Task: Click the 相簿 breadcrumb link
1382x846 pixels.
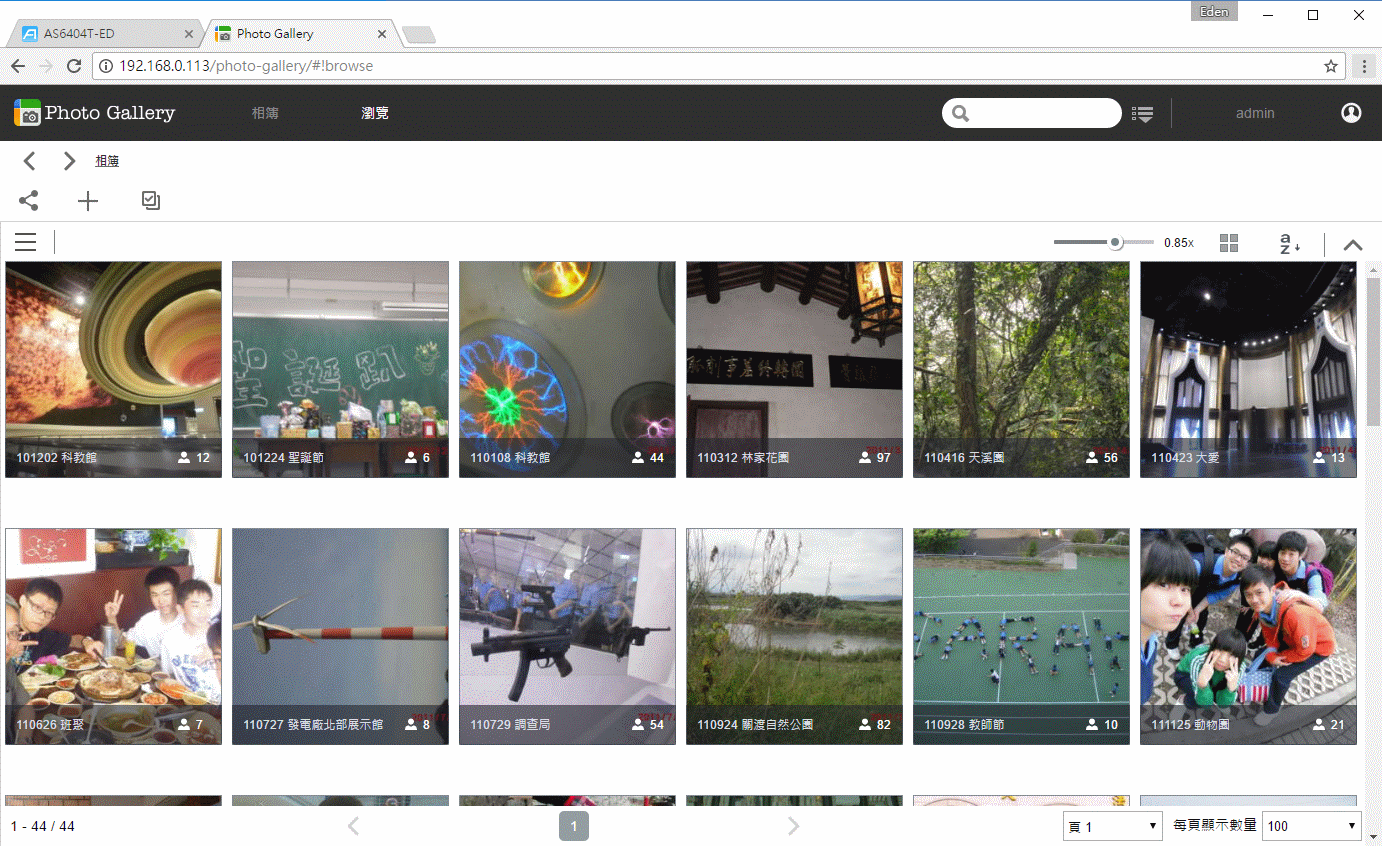Action: tap(107, 161)
